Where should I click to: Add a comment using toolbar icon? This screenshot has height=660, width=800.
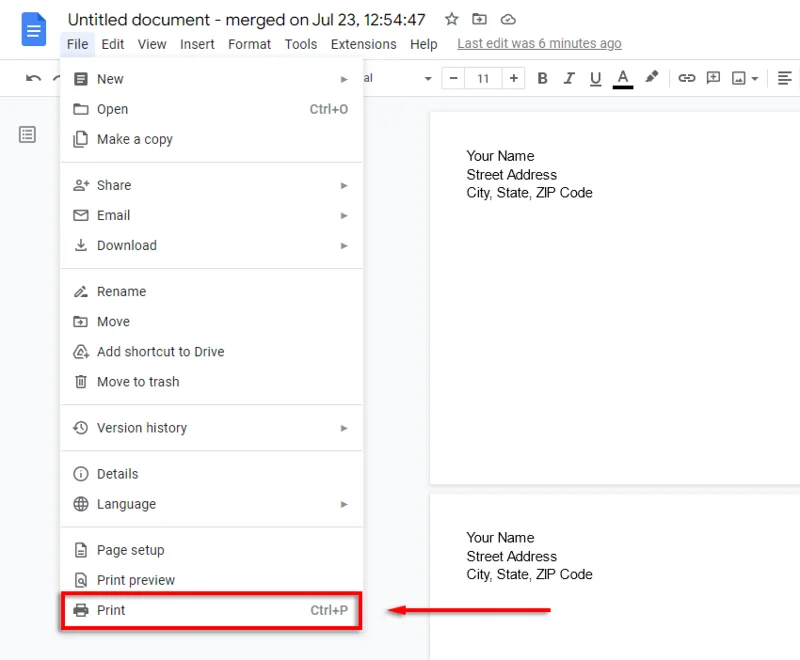[713, 78]
